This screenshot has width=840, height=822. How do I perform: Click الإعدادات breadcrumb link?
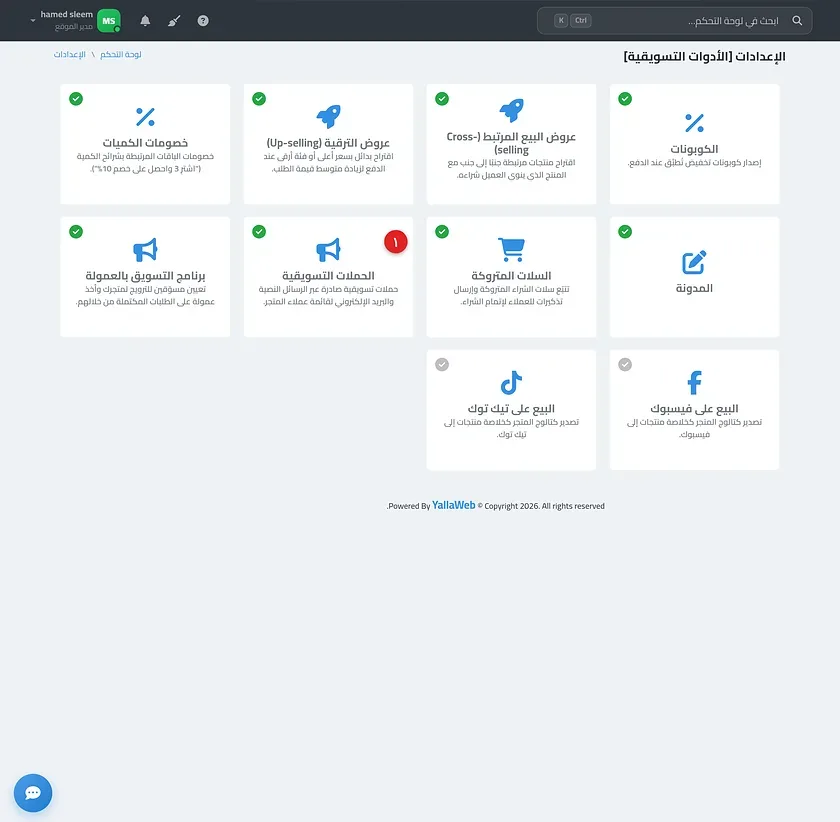point(70,55)
